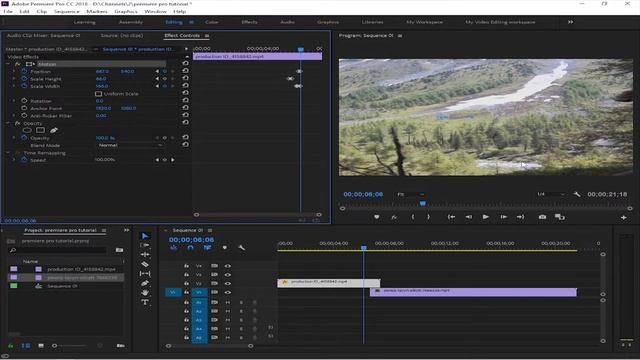
Task: Create ellipse mask under Opacity
Action: 27,130
